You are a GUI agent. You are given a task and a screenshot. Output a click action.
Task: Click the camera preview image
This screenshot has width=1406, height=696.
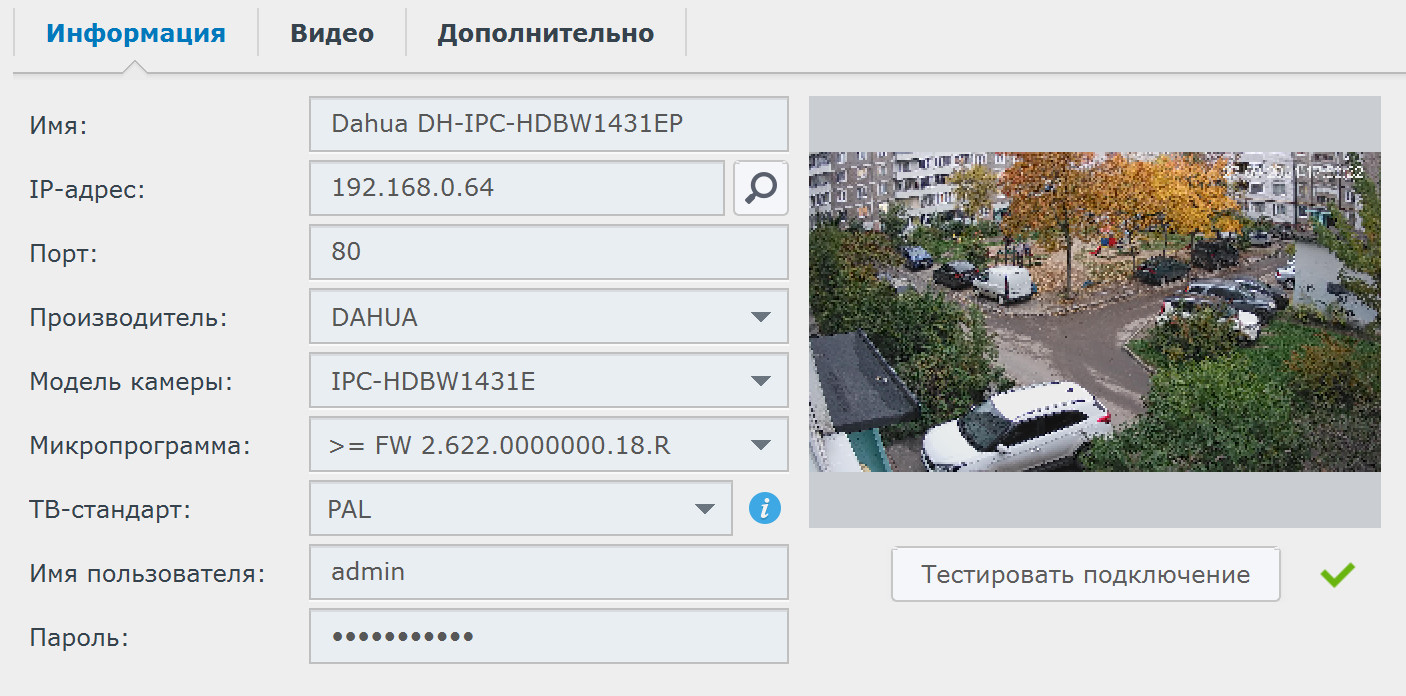pos(1094,311)
